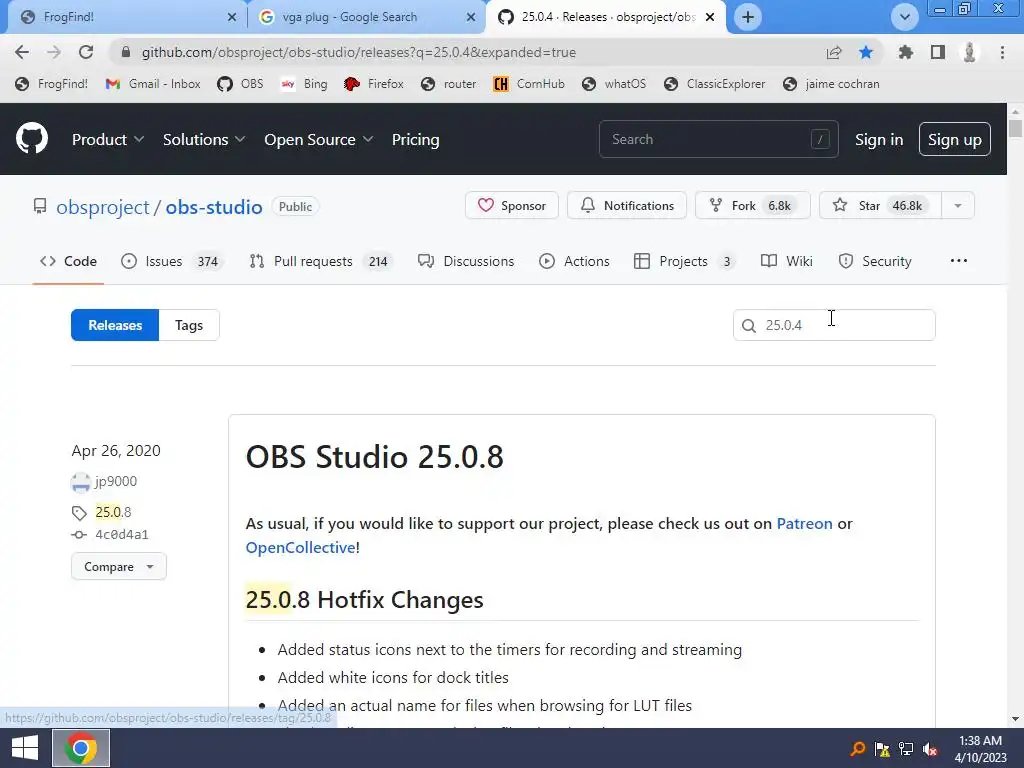This screenshot has width=1024, height=768.
Task: Open the Gmail - Inbox bookmark
Action: (153, 84)
